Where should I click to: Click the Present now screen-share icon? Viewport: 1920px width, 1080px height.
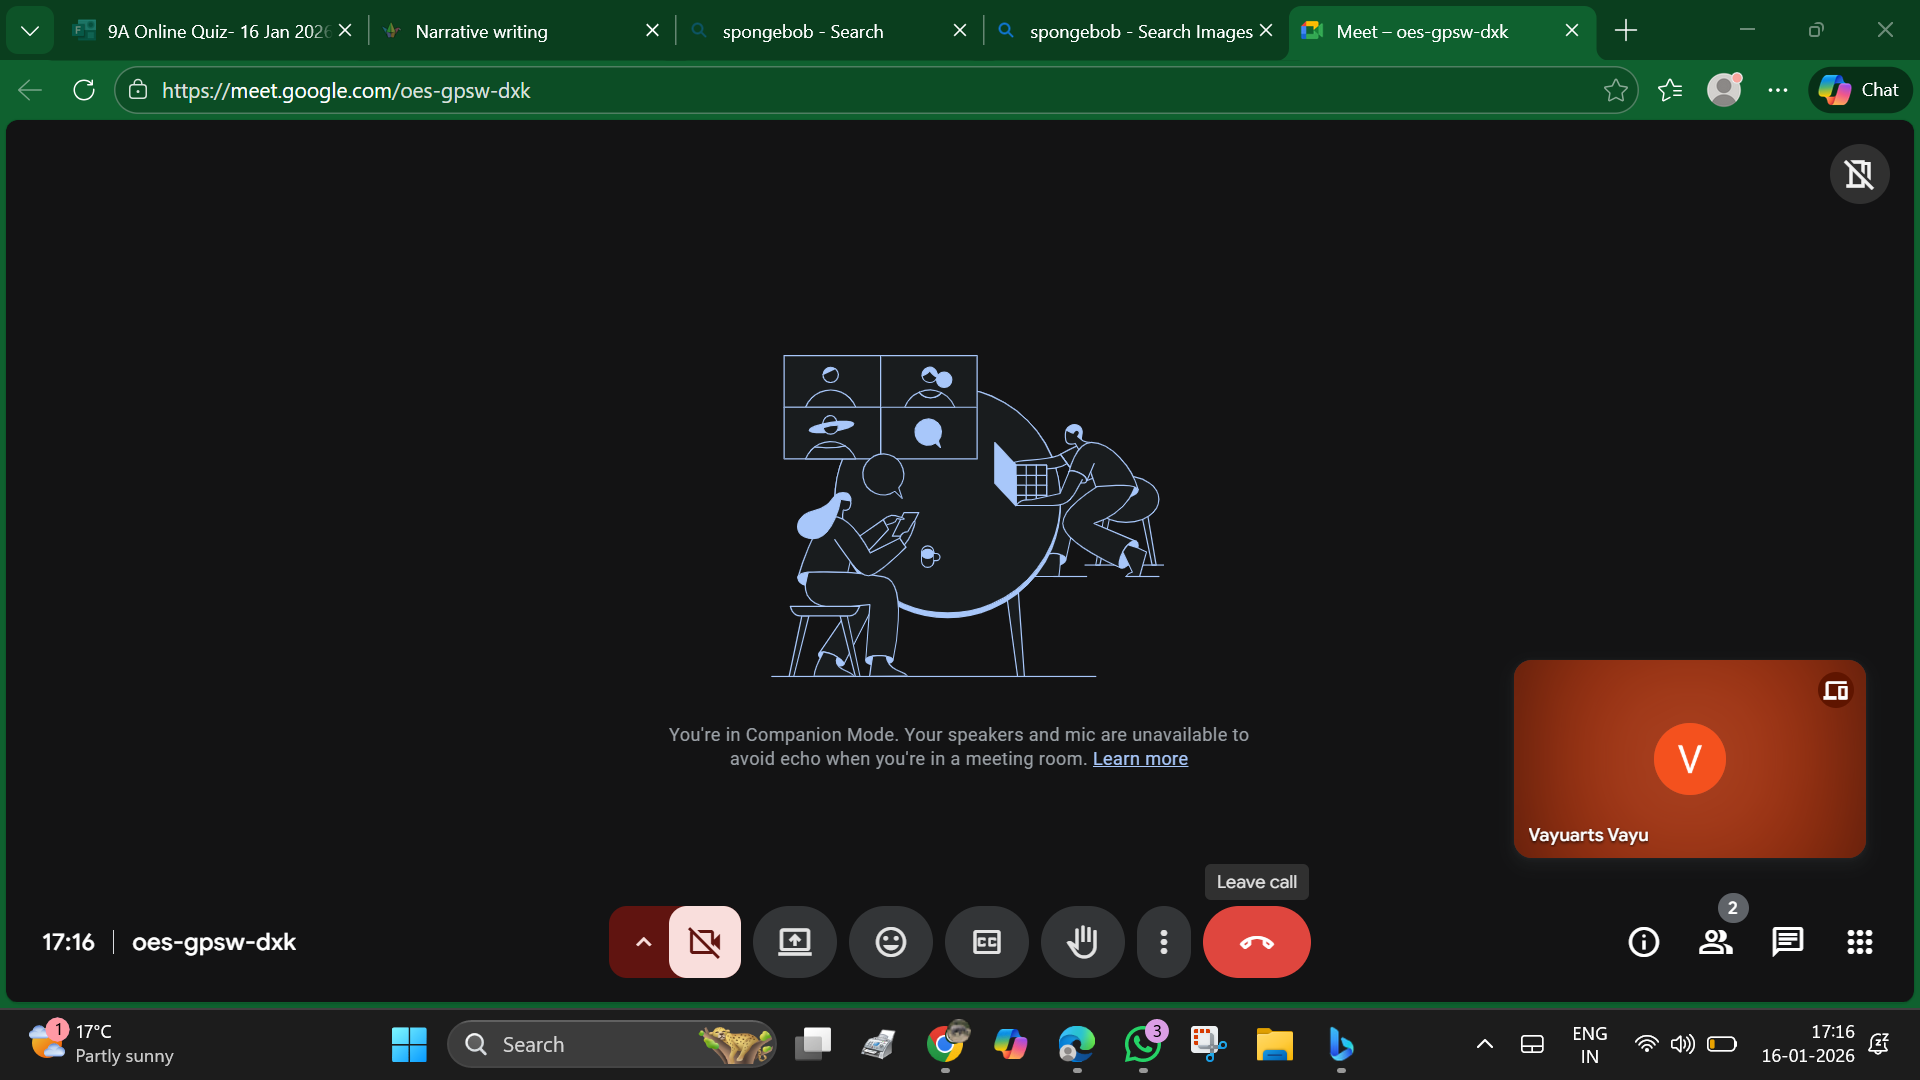(794, 942)
